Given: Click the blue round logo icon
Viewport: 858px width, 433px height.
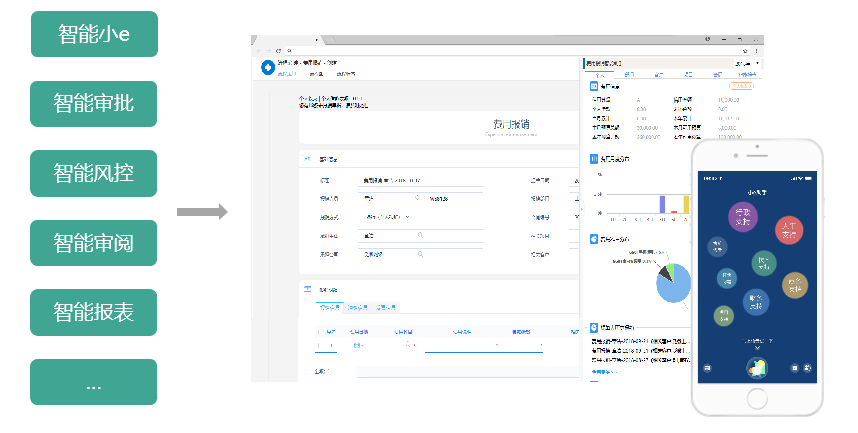Looking at the screenshot, I should (x=267, y=68).
